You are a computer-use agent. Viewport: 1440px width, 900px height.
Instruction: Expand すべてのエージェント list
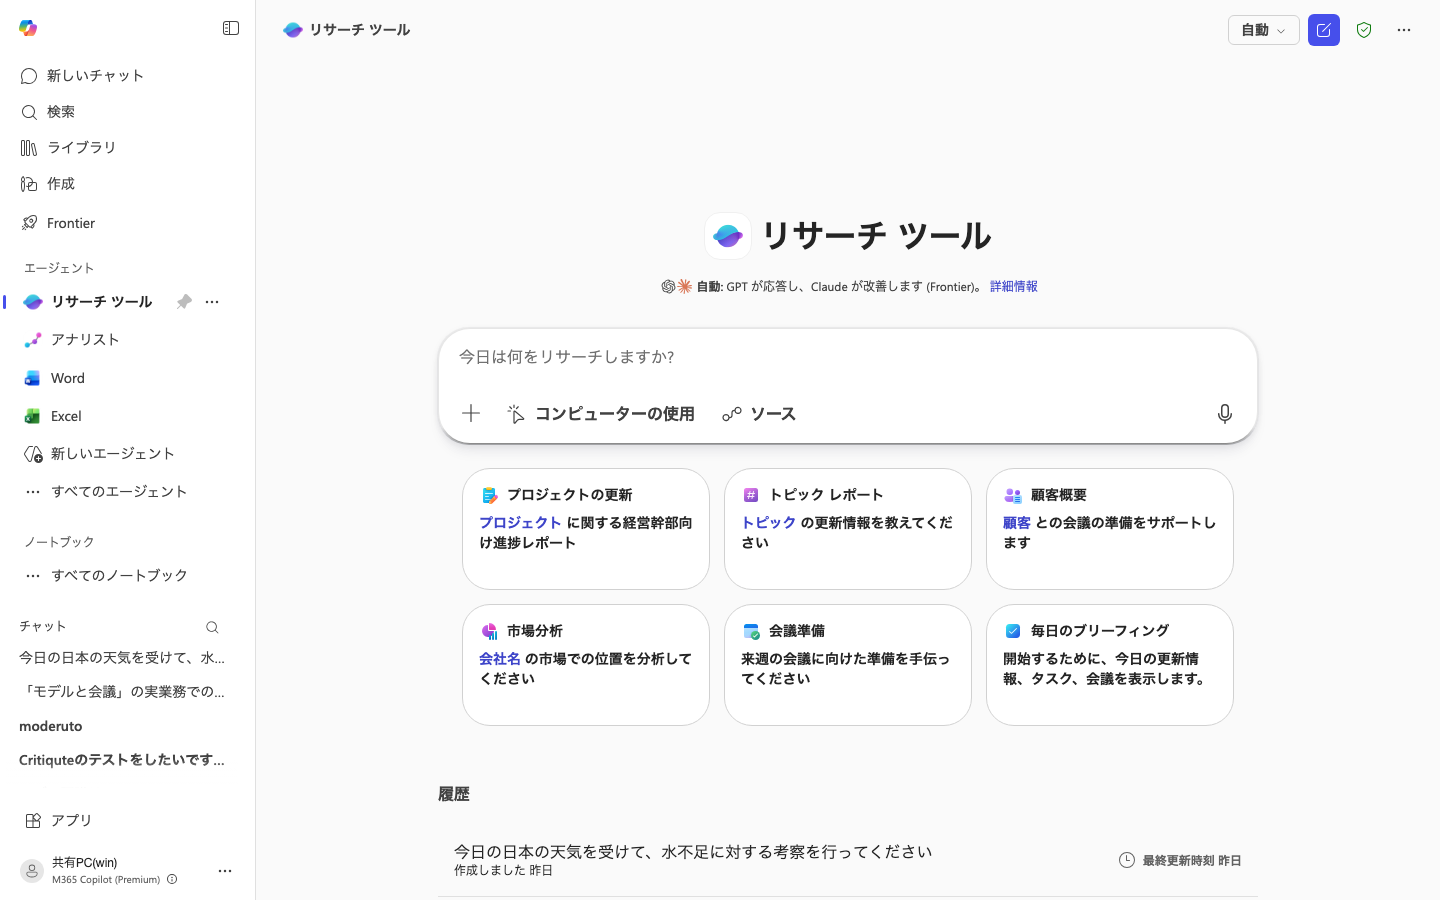pyautogui.click(x=118, y=491)
